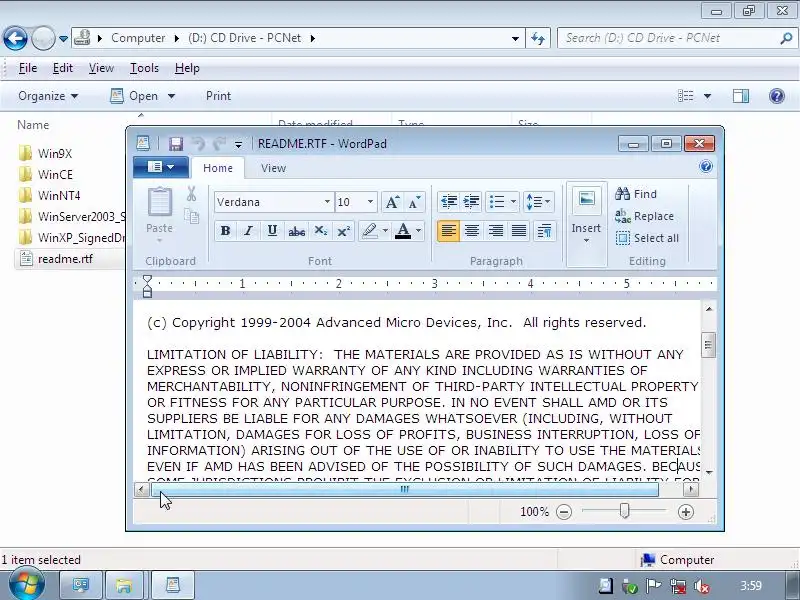Open Customize Quick Access Toolbar dropdown
Image resolution: width=800 pixels, height=600 pixels.
(x=238, y=145)
